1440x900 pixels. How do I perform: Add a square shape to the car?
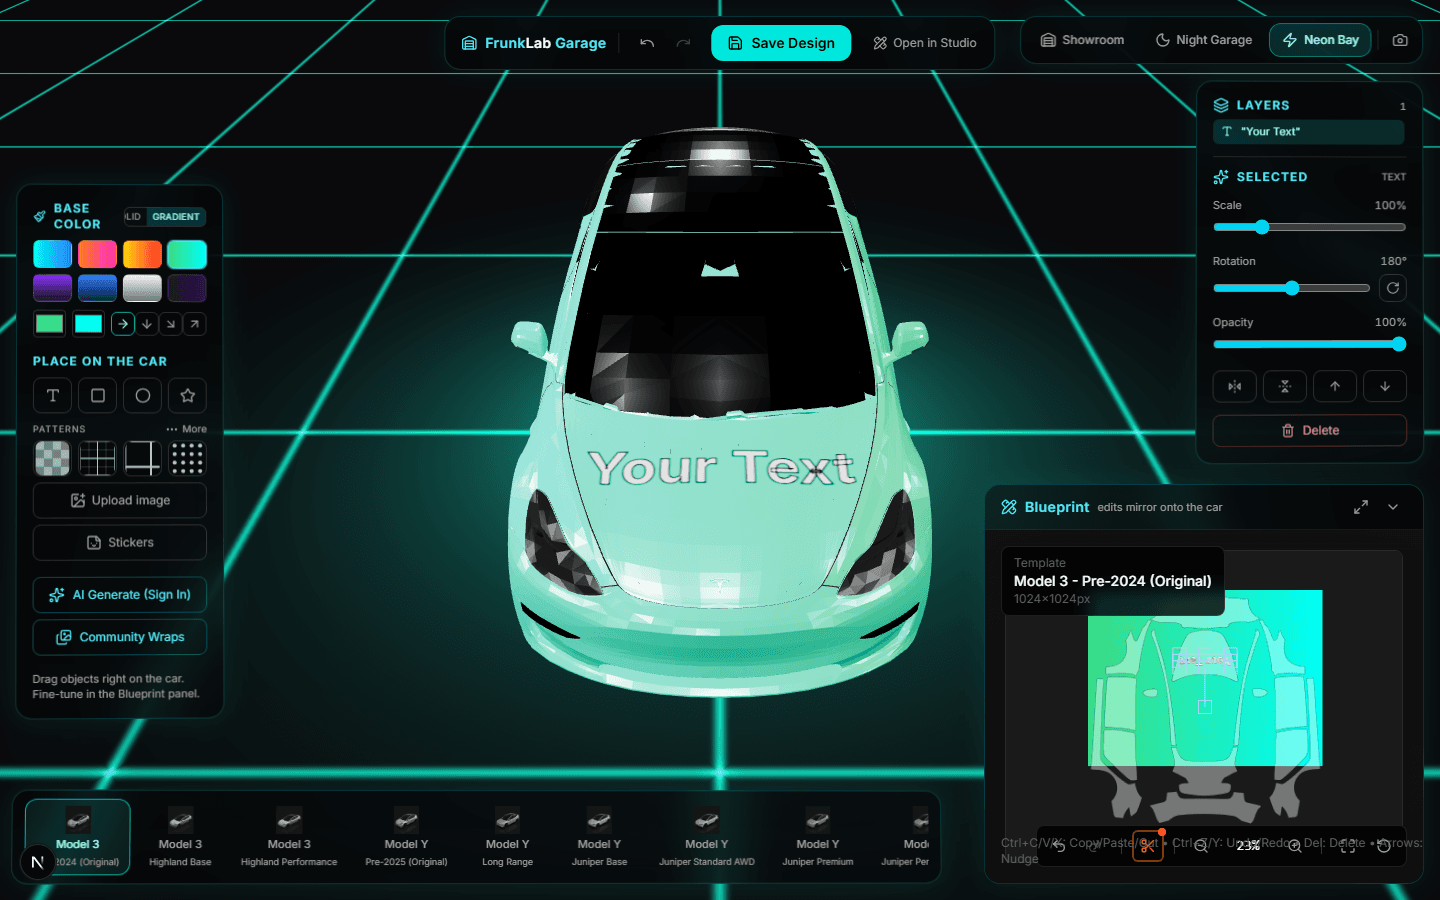tap(98, 395)
